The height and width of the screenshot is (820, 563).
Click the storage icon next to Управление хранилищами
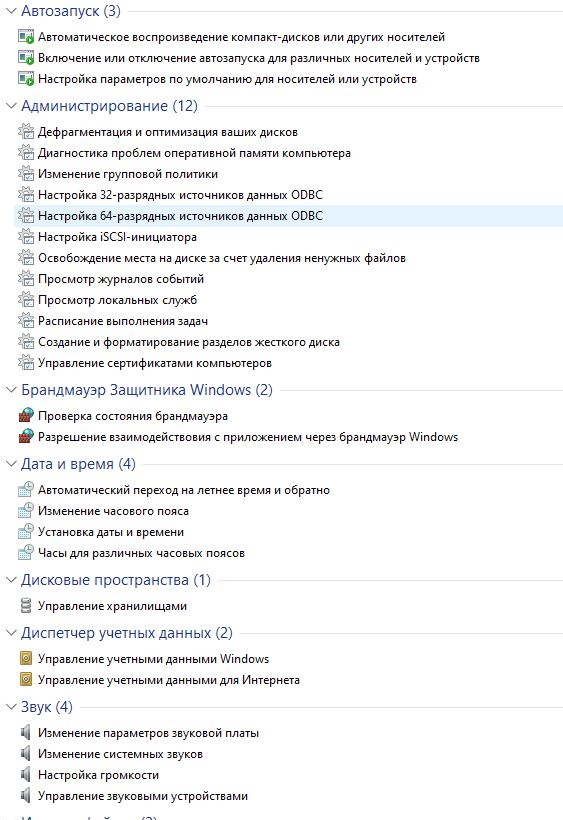pyautogui.click(x=26, y=606)
